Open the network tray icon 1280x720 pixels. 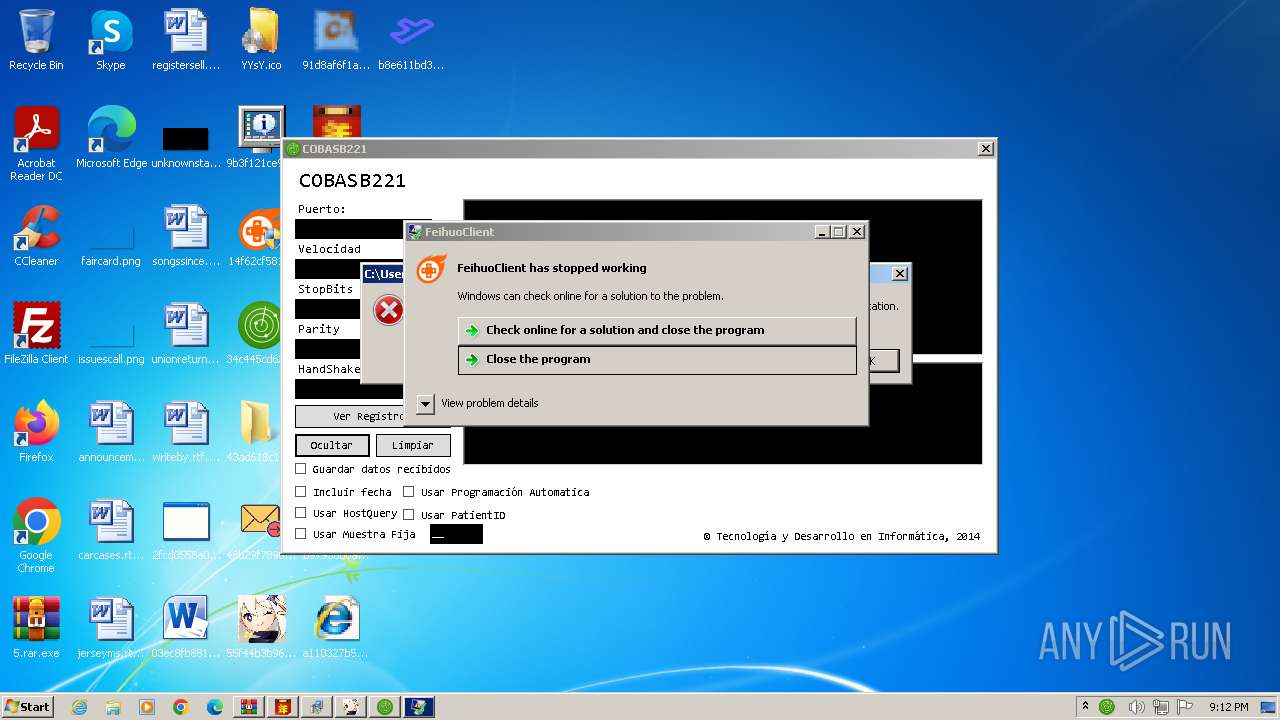[1162, 707]
